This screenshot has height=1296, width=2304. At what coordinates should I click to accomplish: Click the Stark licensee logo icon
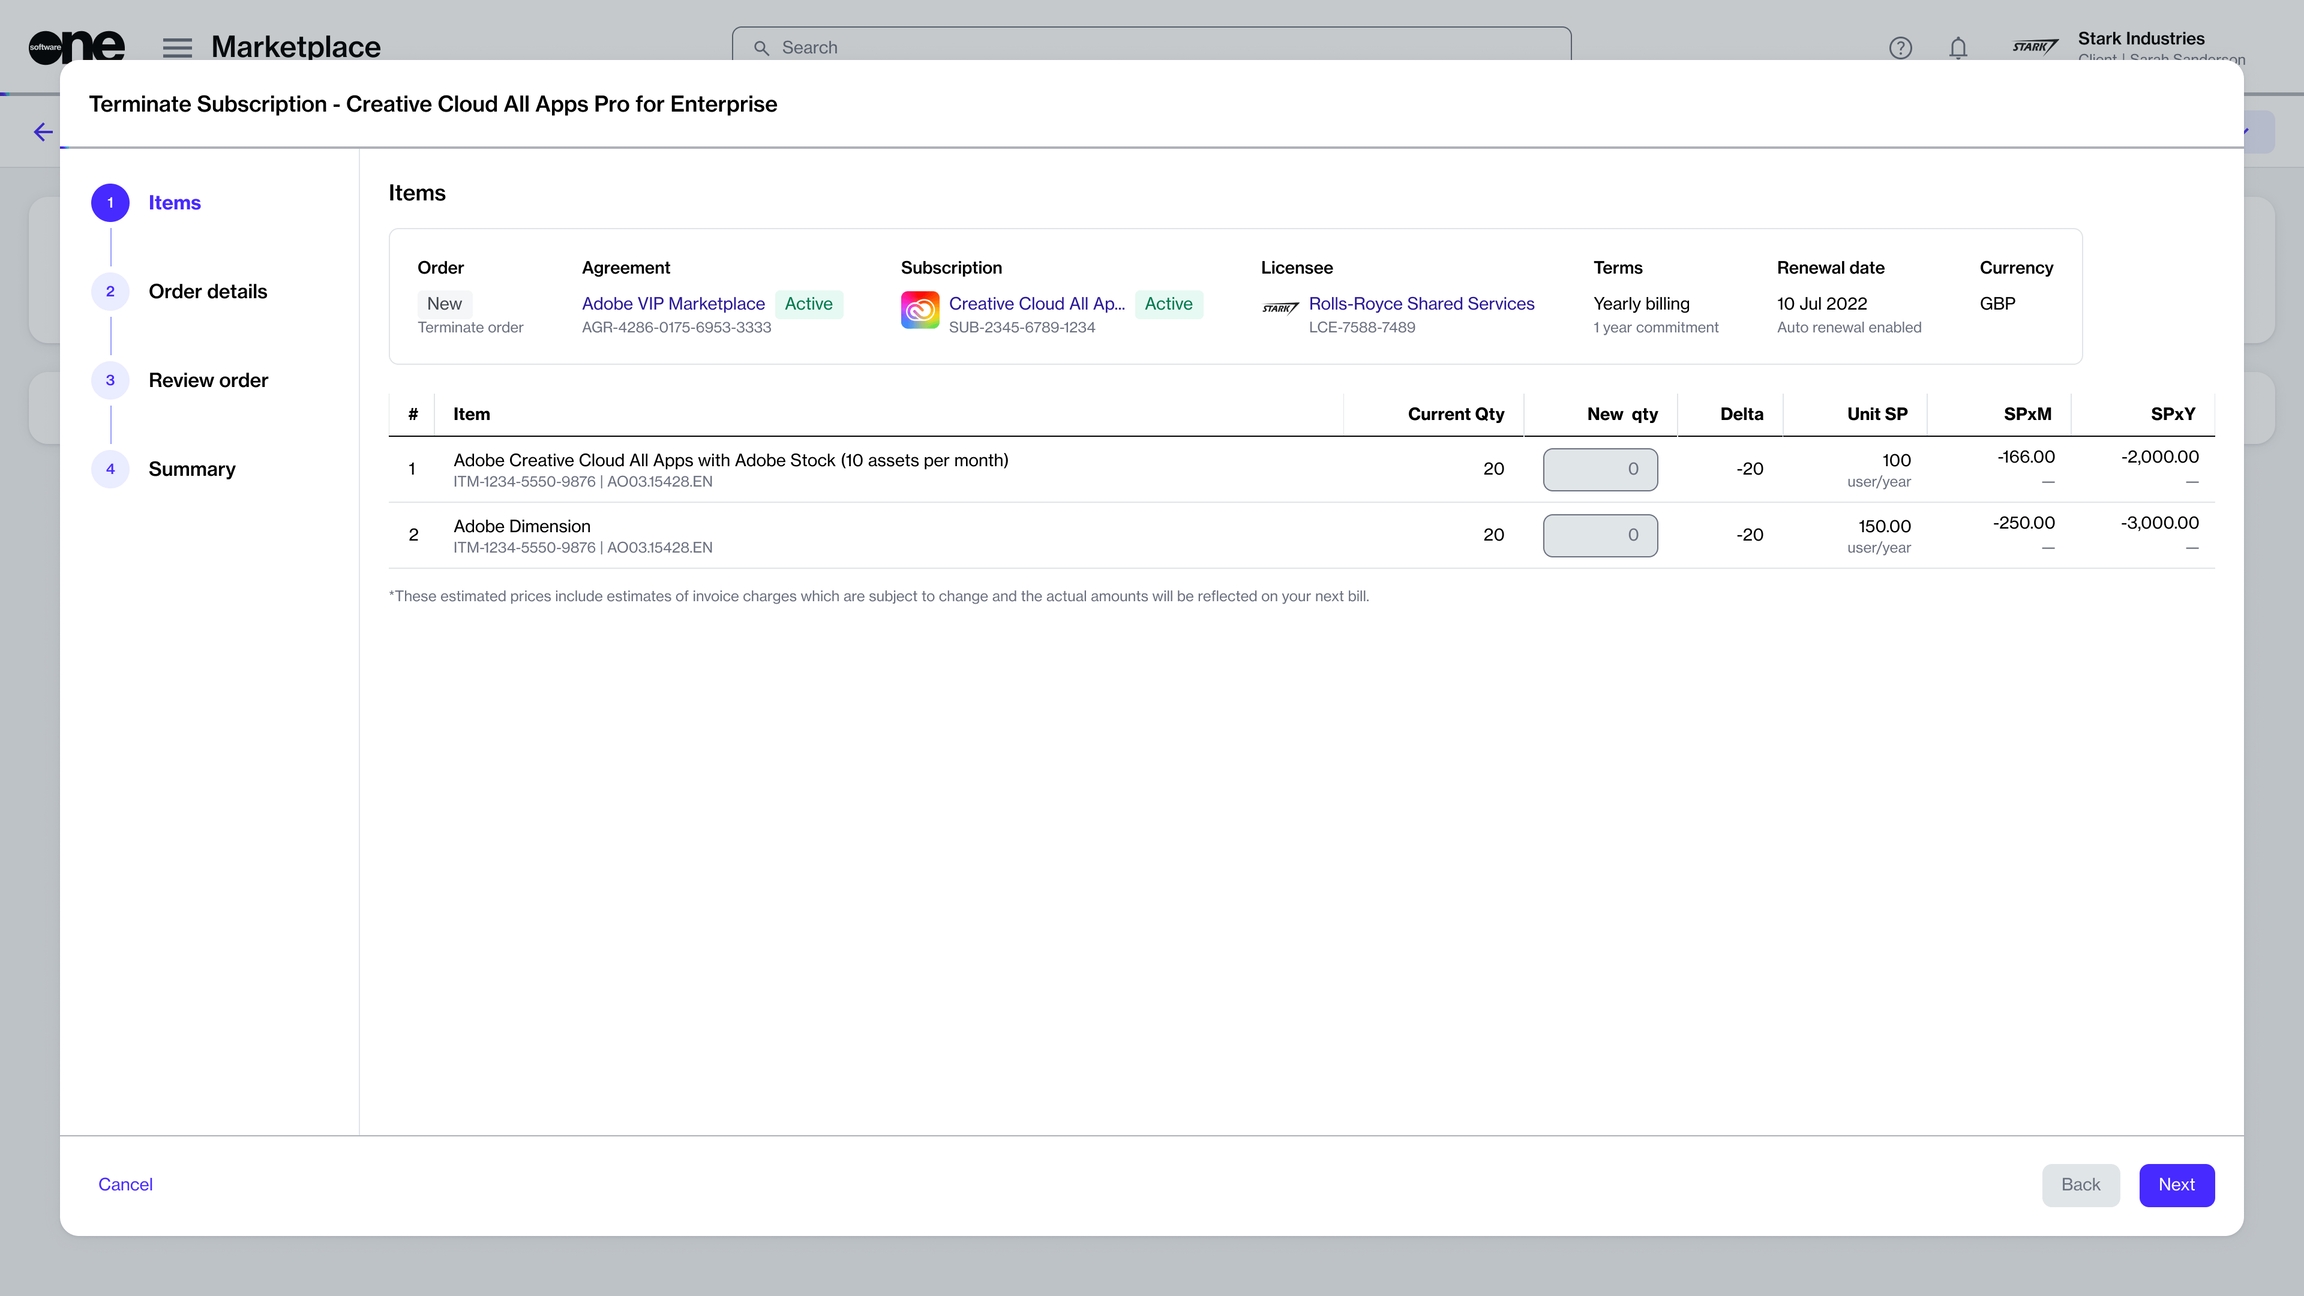pos(1280,308)
